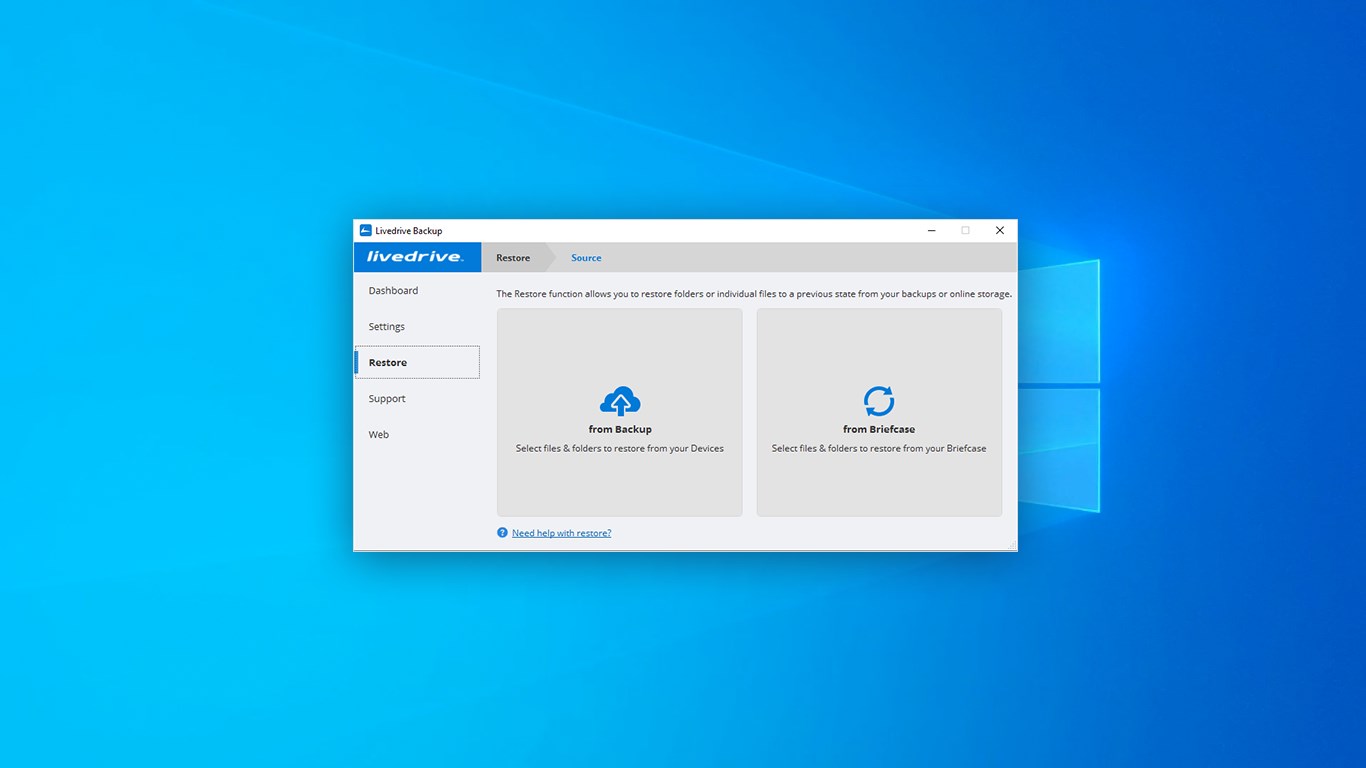Click 'Select files & folders to restore from your Devices'
The width and height of the screenshot is (1366, 768).
click(620, 448)
